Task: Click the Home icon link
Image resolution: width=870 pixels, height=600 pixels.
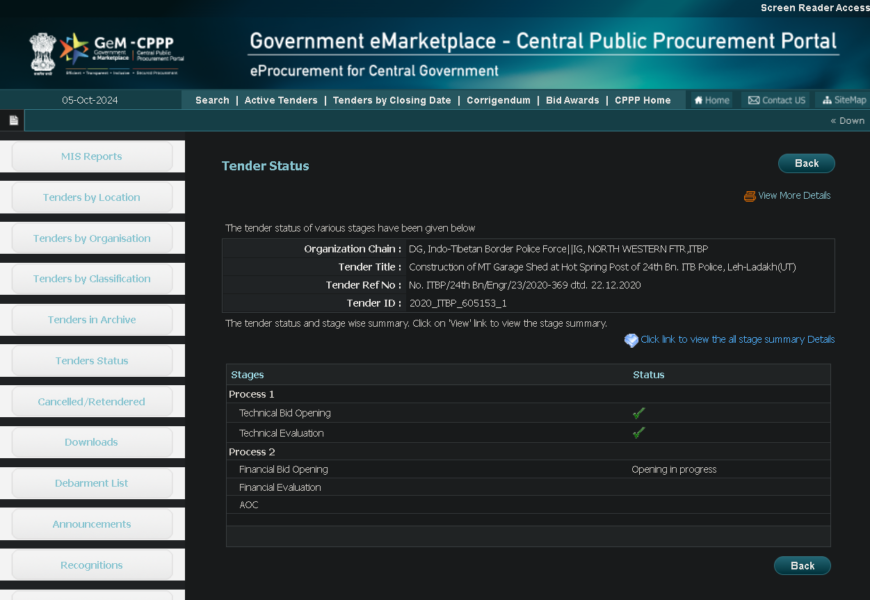Action: (x=712, y=100)
